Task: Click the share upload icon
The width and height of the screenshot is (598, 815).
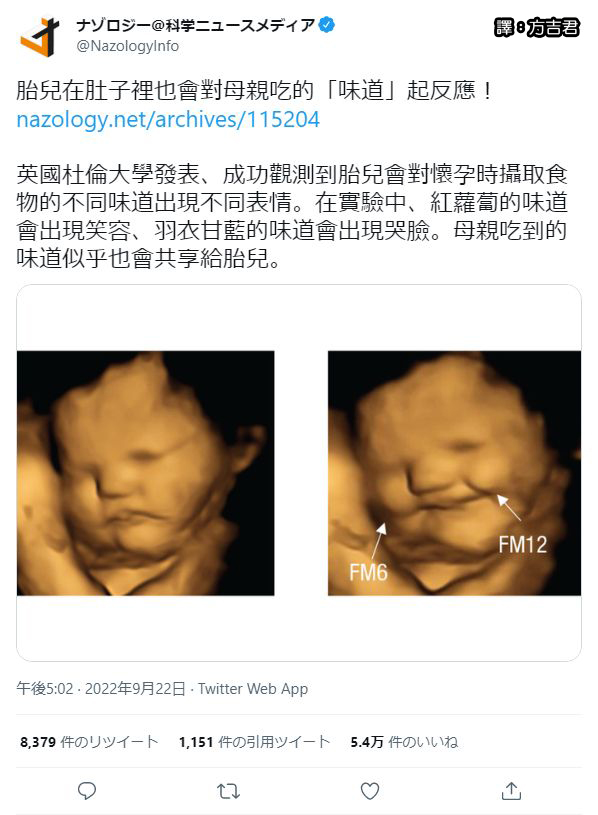Action: tap(511, 791)
